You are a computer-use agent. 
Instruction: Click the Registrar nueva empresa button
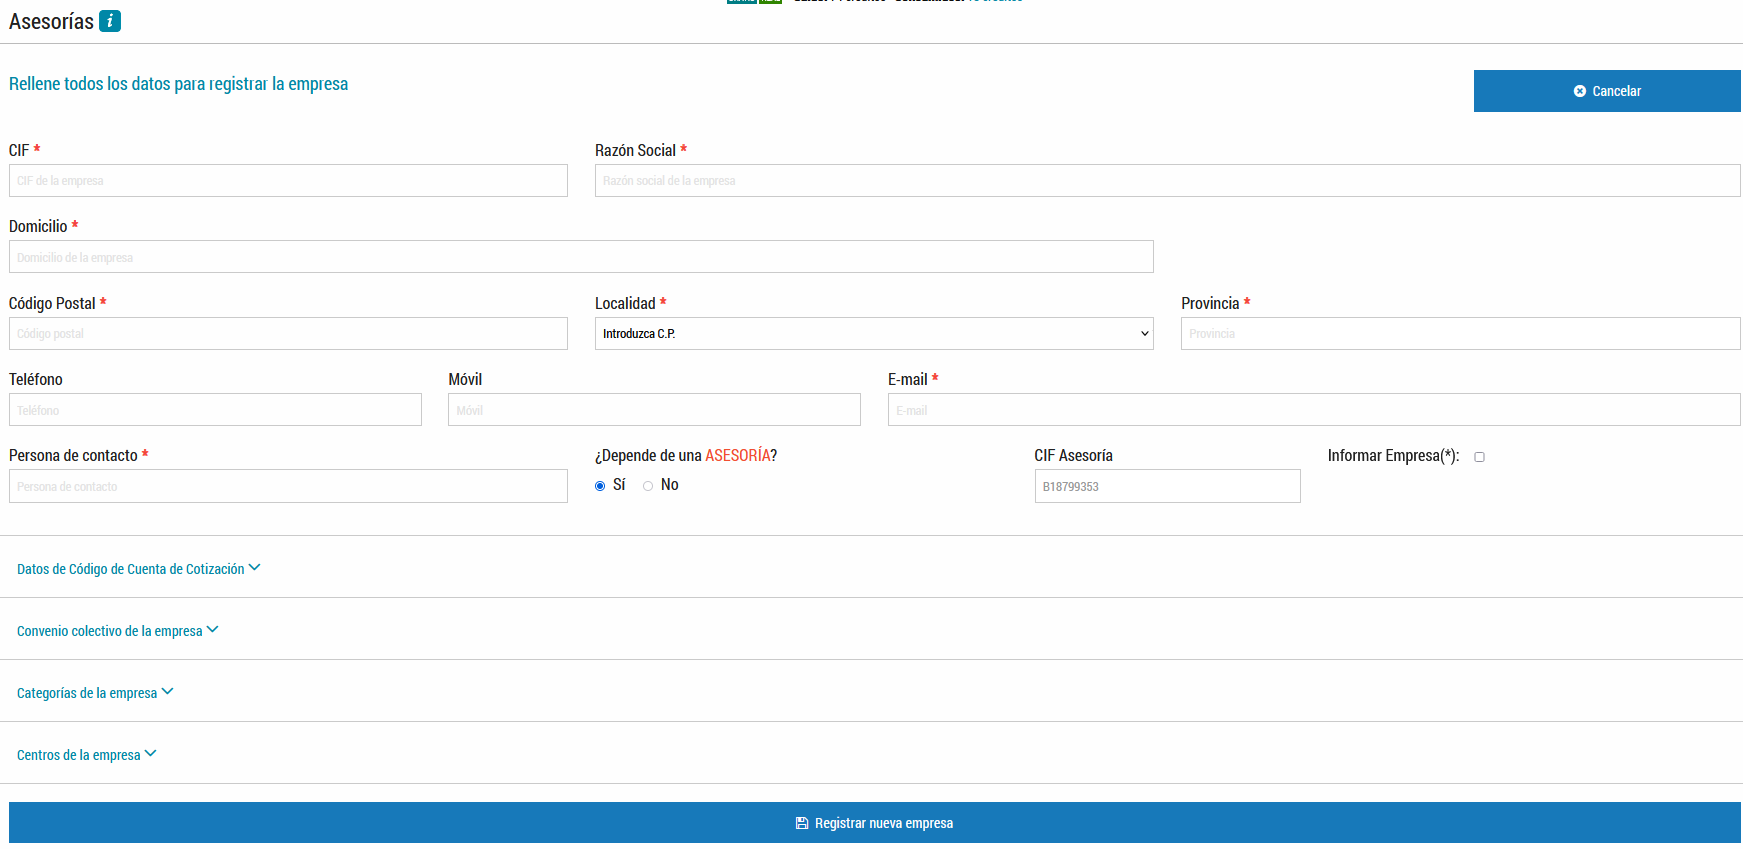pyautogui.click(x=874, y=823)
